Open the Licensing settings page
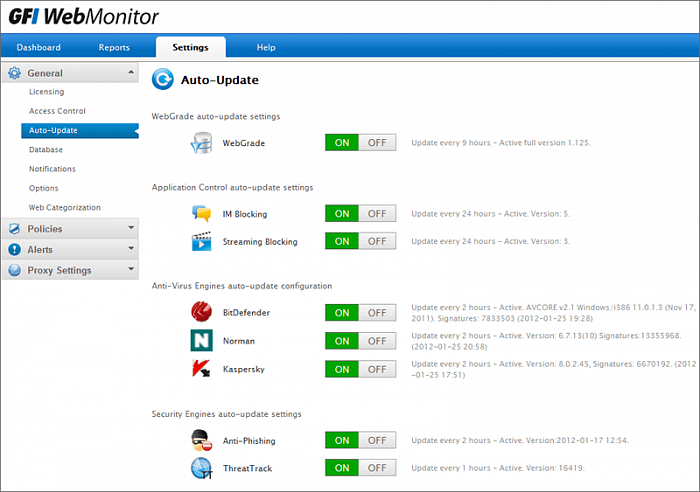 tap(46, 92)
